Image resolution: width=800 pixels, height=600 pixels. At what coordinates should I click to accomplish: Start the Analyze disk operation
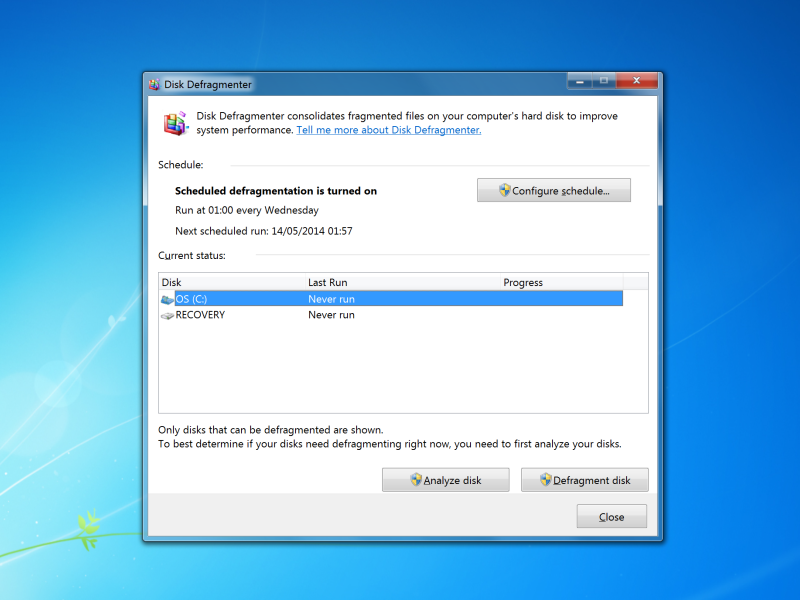[445, 480]
